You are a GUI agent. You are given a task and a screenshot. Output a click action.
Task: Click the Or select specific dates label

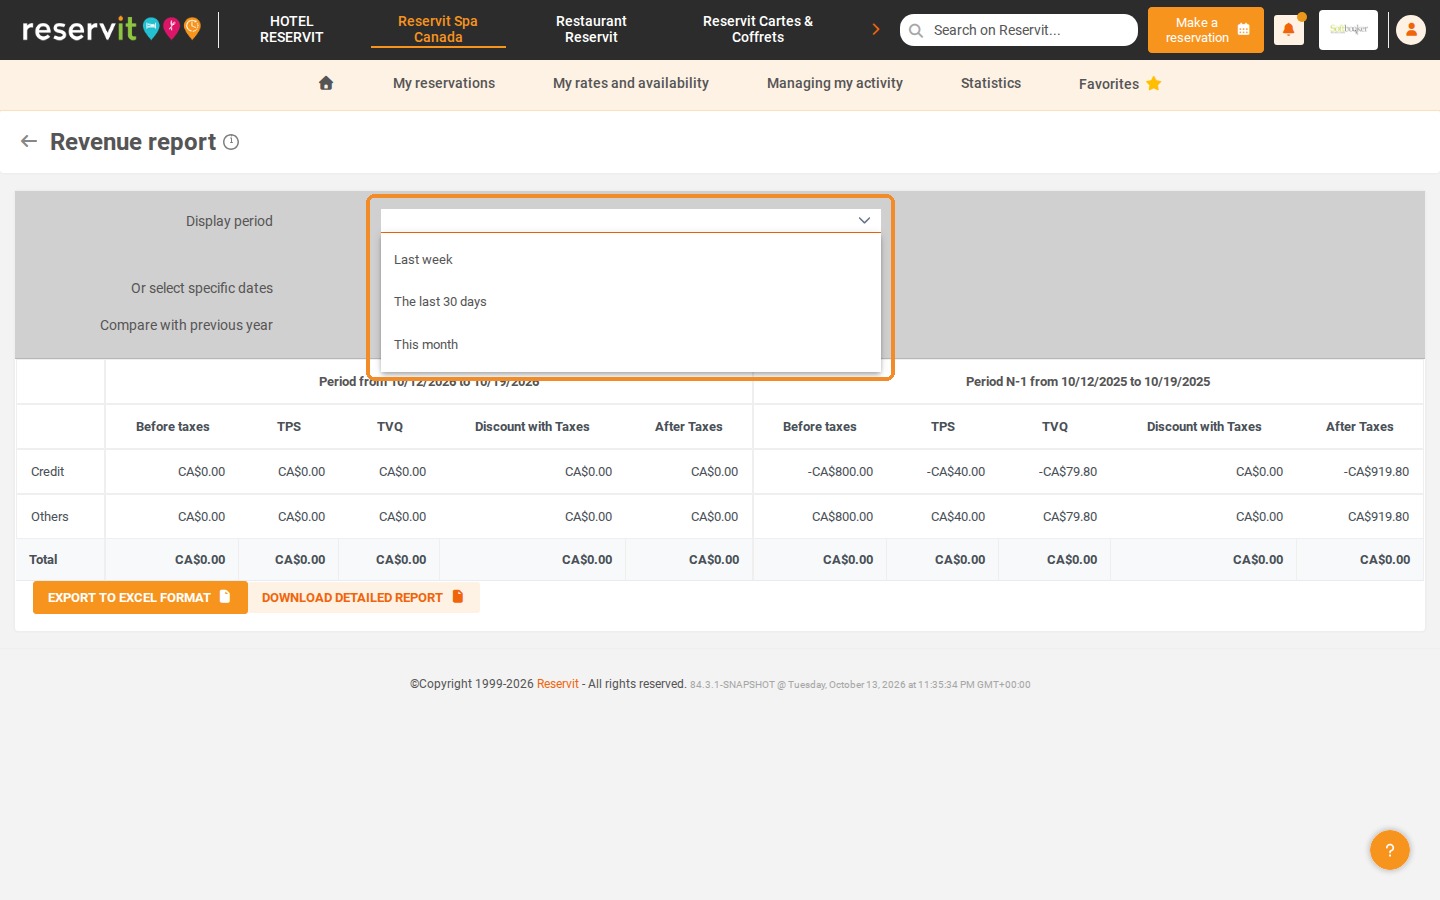point(202,288)
